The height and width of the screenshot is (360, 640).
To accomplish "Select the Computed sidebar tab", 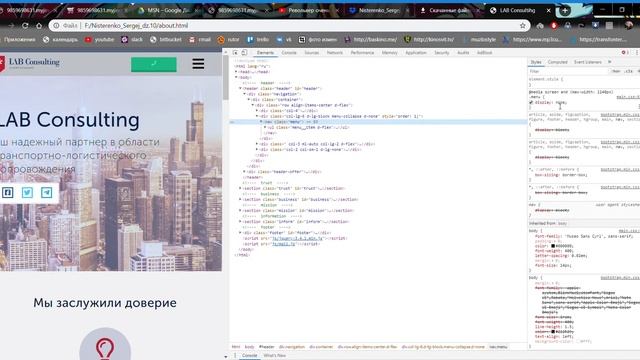I will tap(558, 62).
